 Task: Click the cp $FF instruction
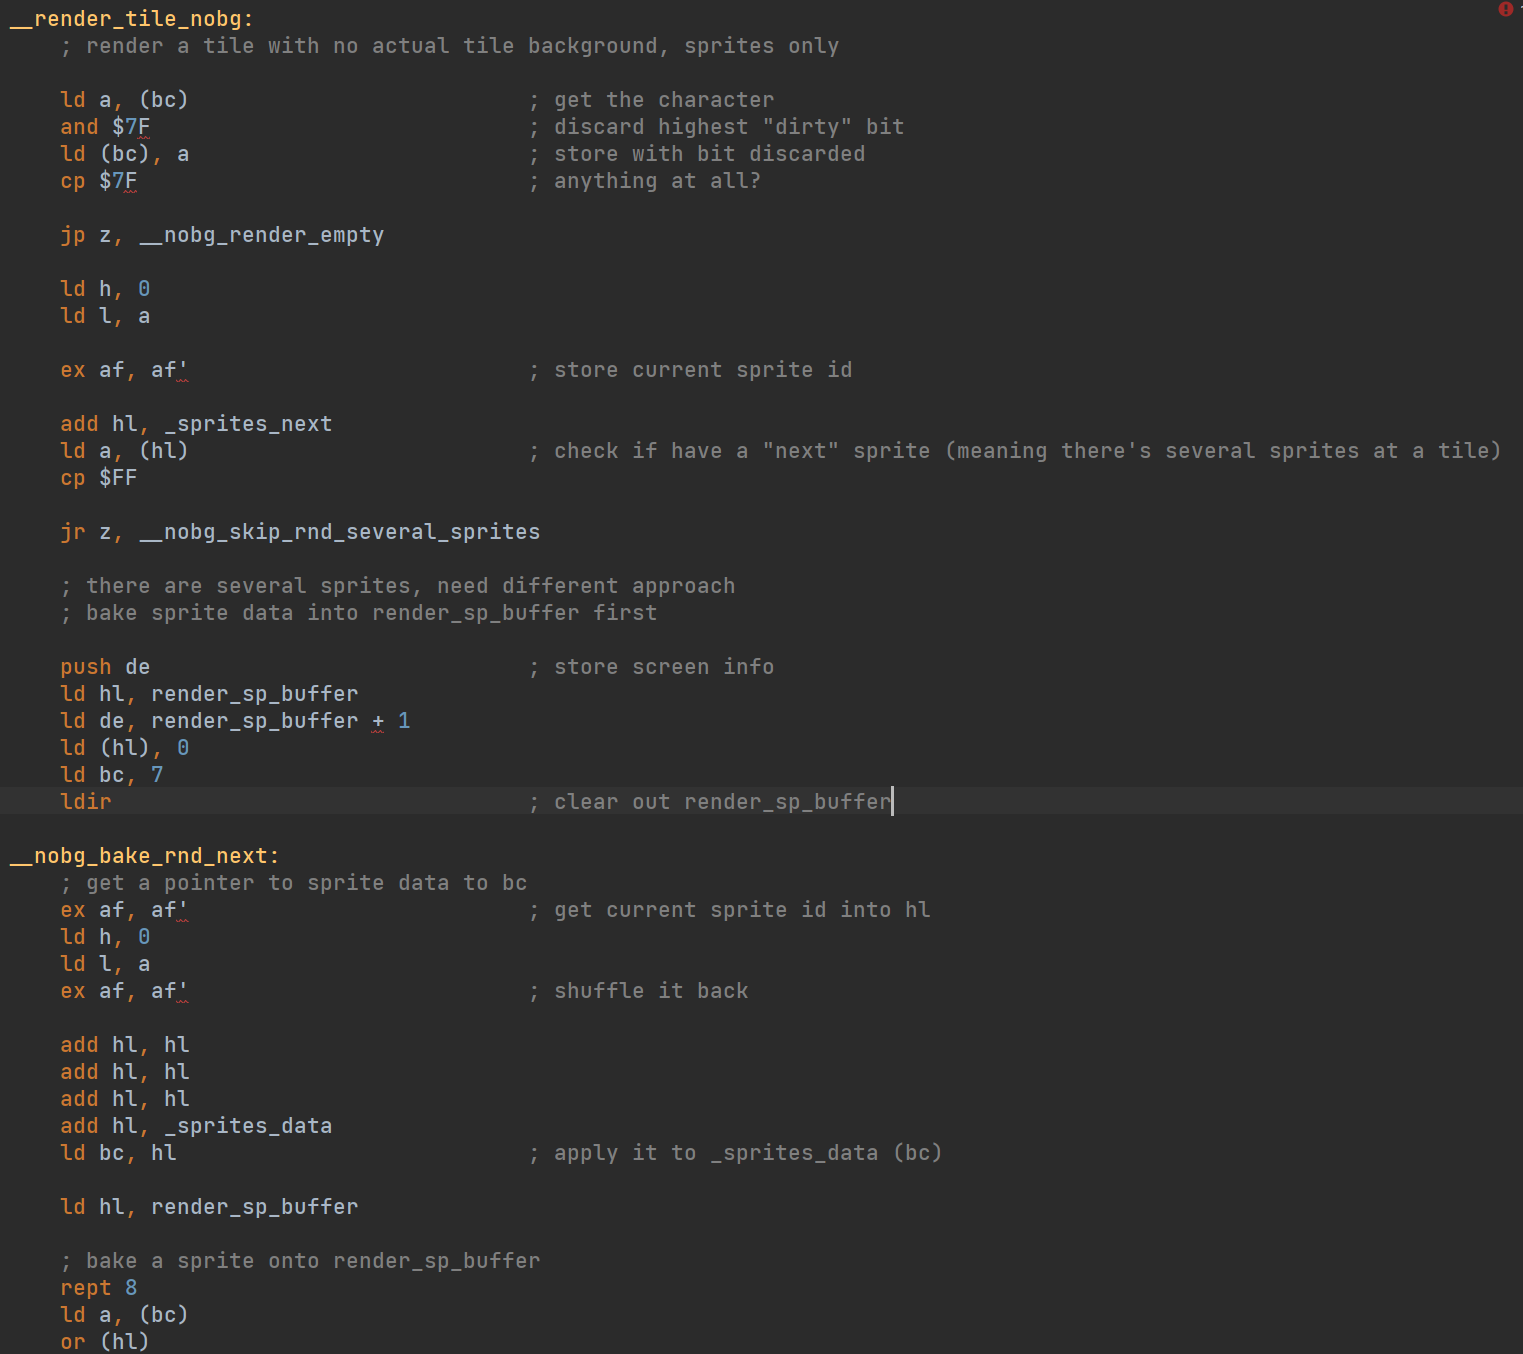tap(99, 478)
